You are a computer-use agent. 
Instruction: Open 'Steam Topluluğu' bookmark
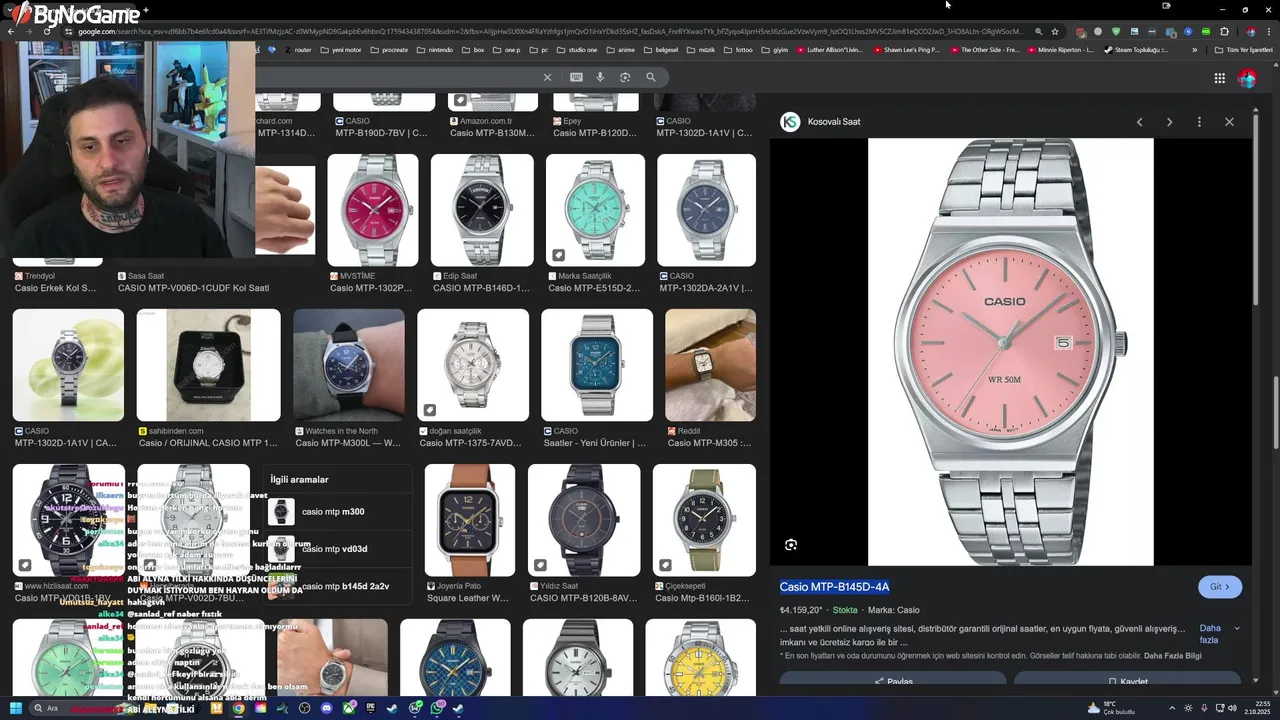(x=1137, y=50)
